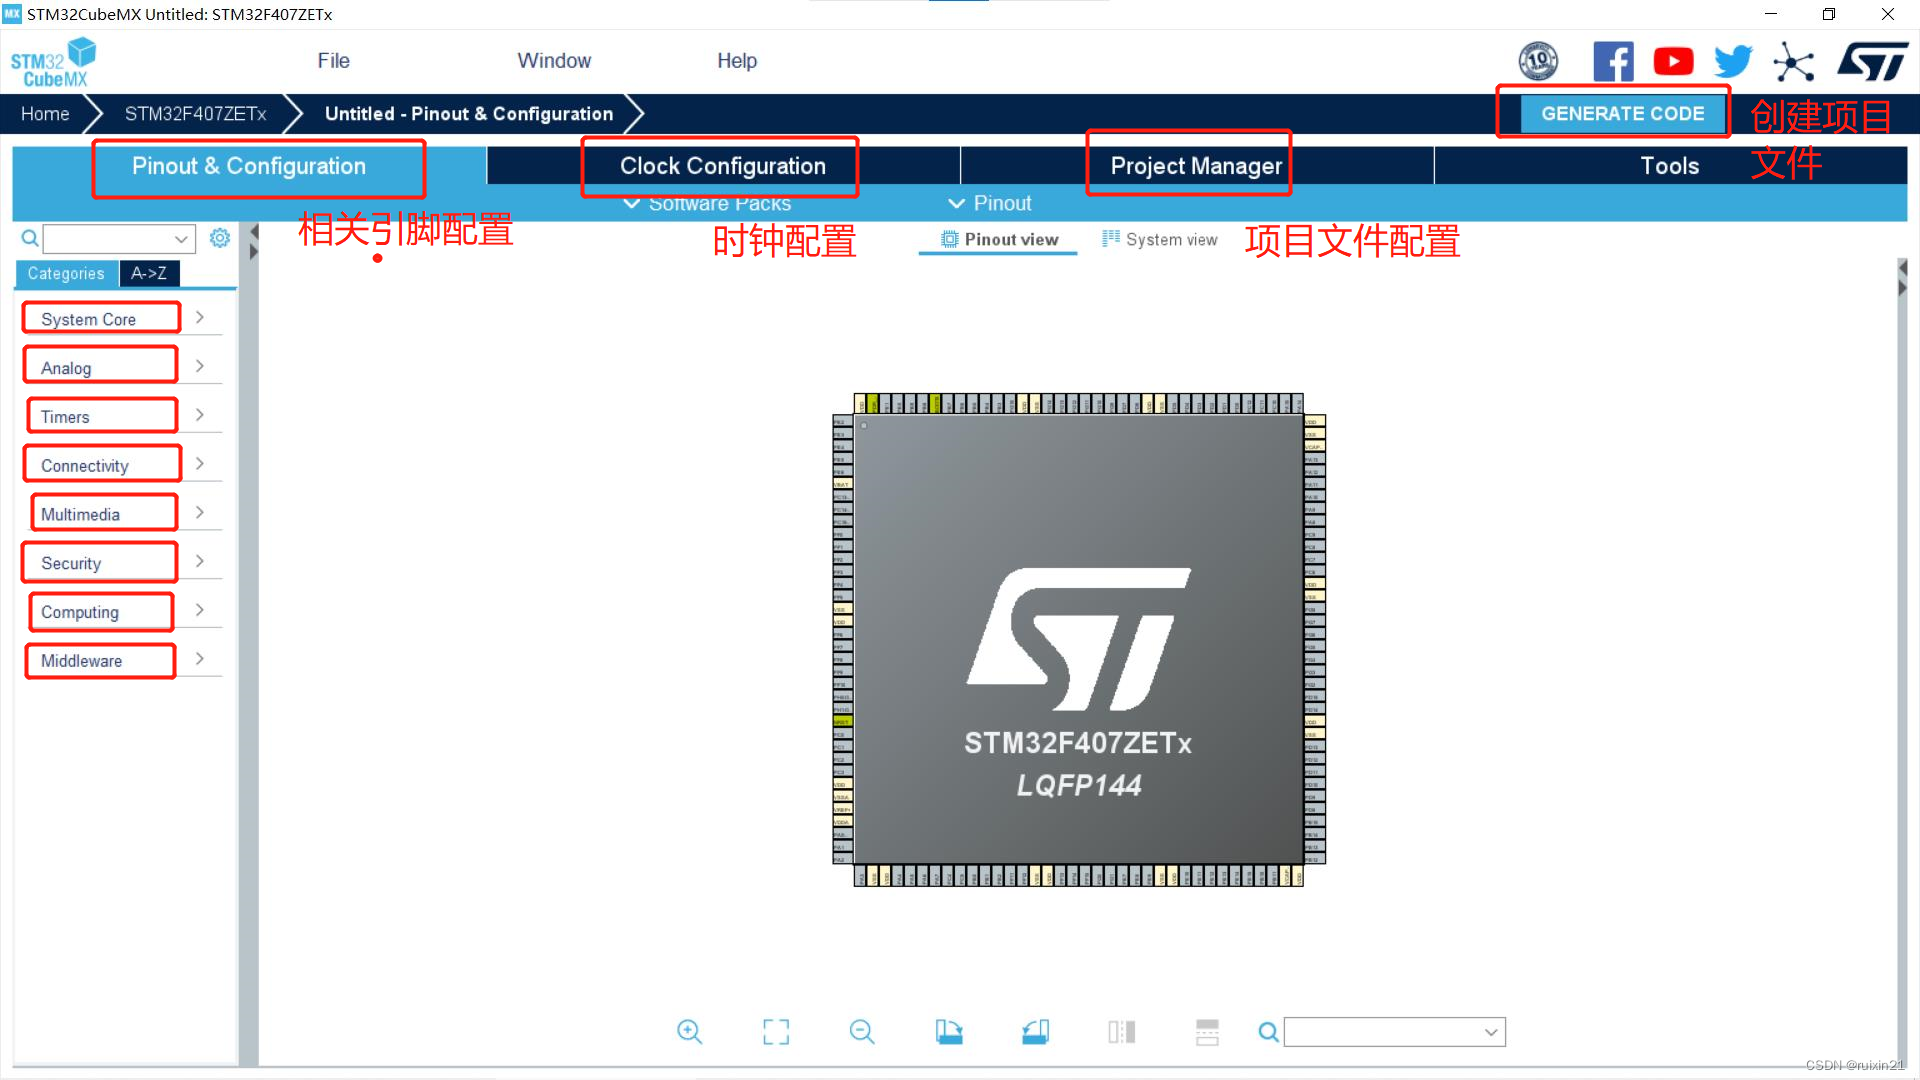The height and width of the screenshot is (1080, 1920).
Task: Collapse the left panel using splitter arrow
Action: point(254,232)
